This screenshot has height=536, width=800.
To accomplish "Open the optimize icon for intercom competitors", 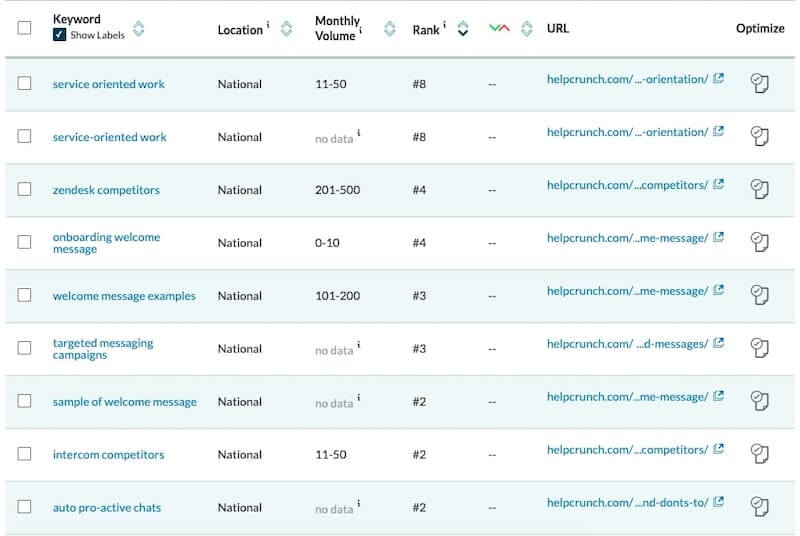I will point(759,454).
